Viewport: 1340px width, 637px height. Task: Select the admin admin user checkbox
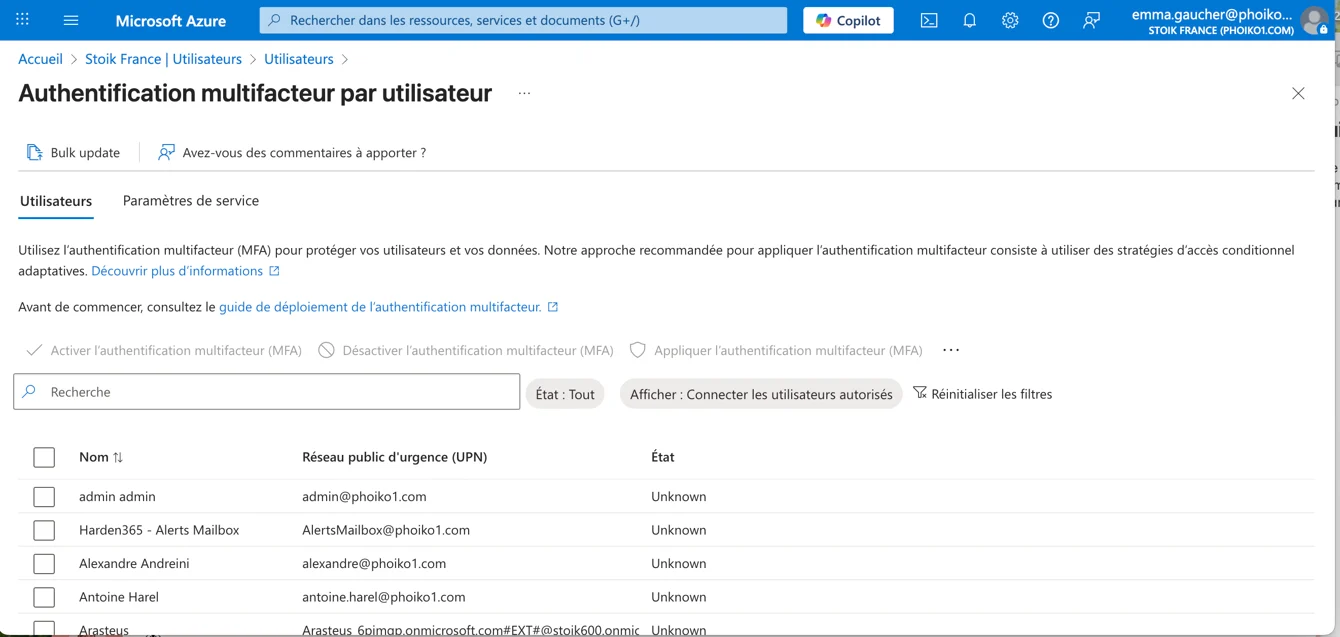[44, 497]
